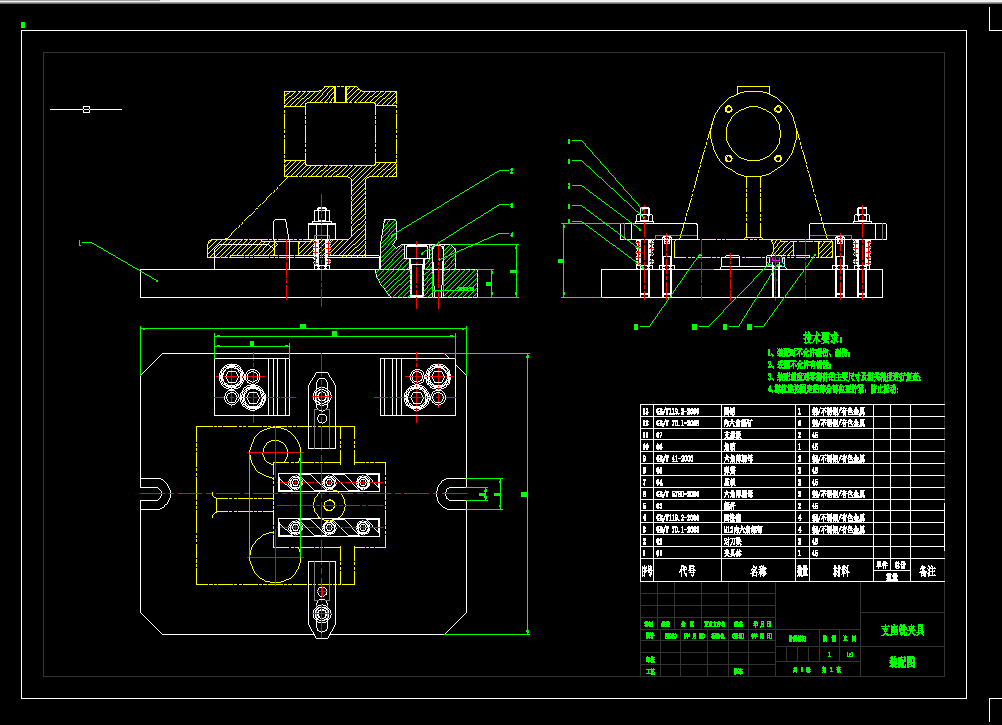The height and width of the screenshot is (725, 1002).
Task: Select the 材料 column header
Action: pyautogui.click(x=841, y=571)
